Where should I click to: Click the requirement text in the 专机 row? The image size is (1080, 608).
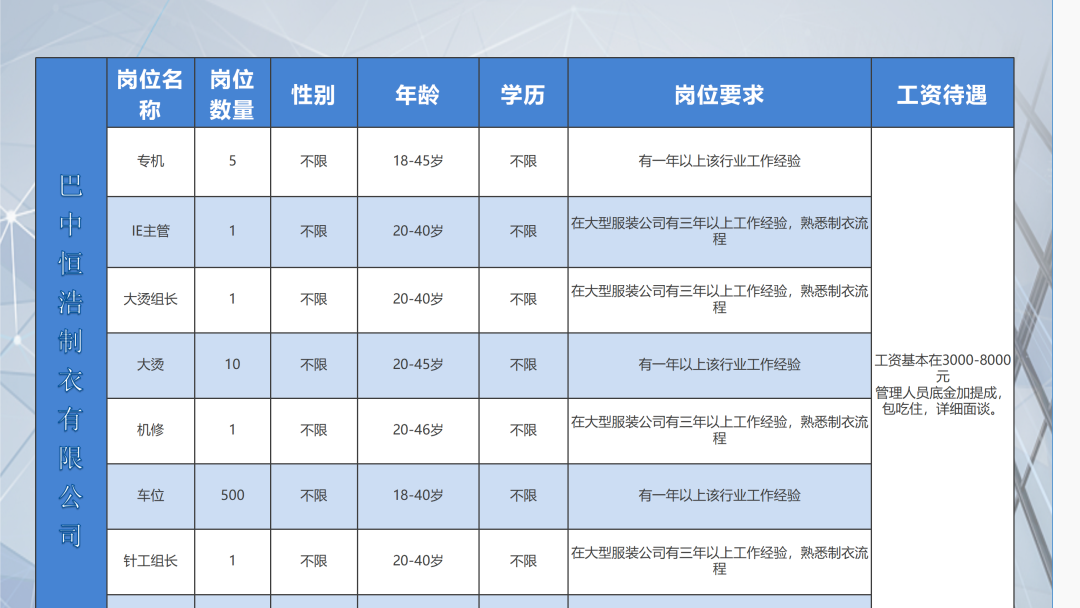pos(719,161)
